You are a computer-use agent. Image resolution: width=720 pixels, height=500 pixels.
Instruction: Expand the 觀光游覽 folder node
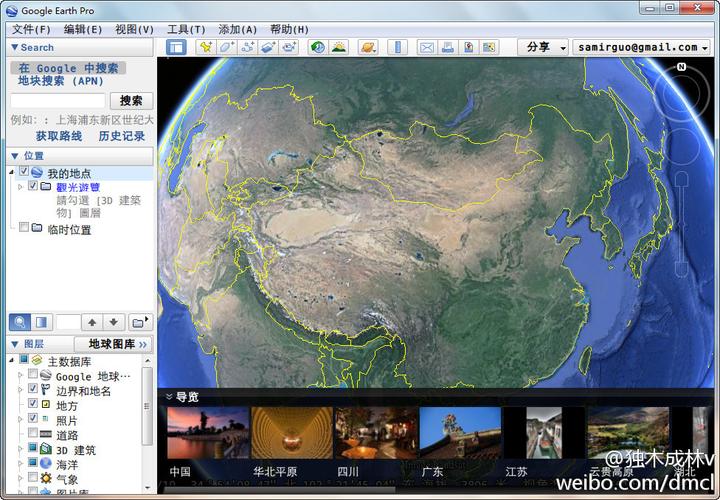[20, 187]
